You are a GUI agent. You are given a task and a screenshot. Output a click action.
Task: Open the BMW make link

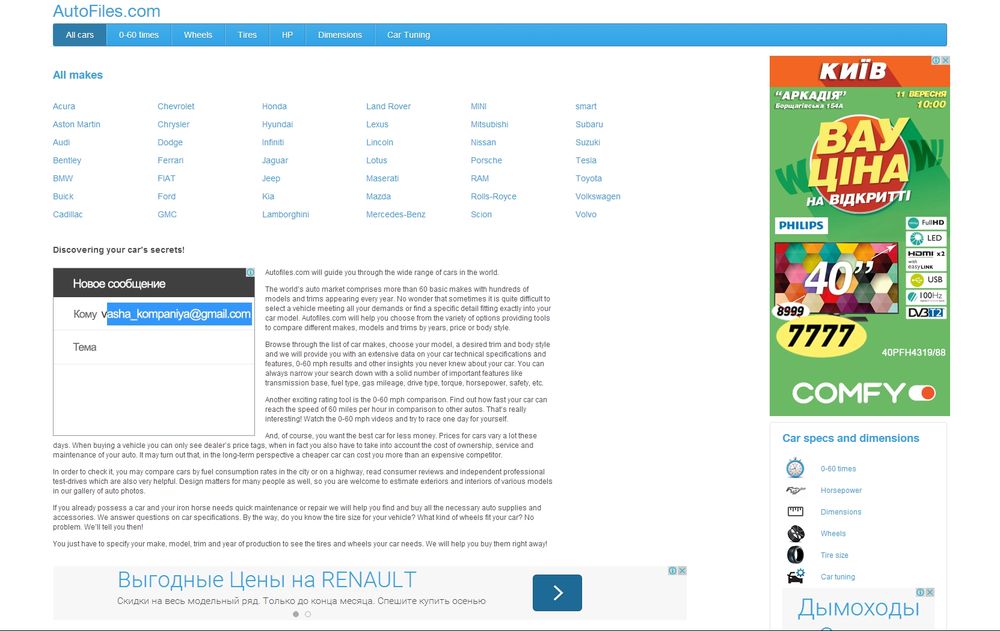(x=63, y=179)
